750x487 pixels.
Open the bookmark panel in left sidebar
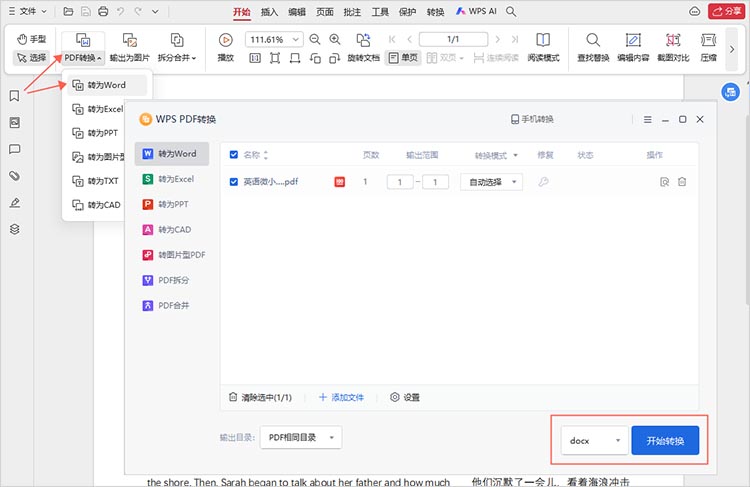click(15, 97)
